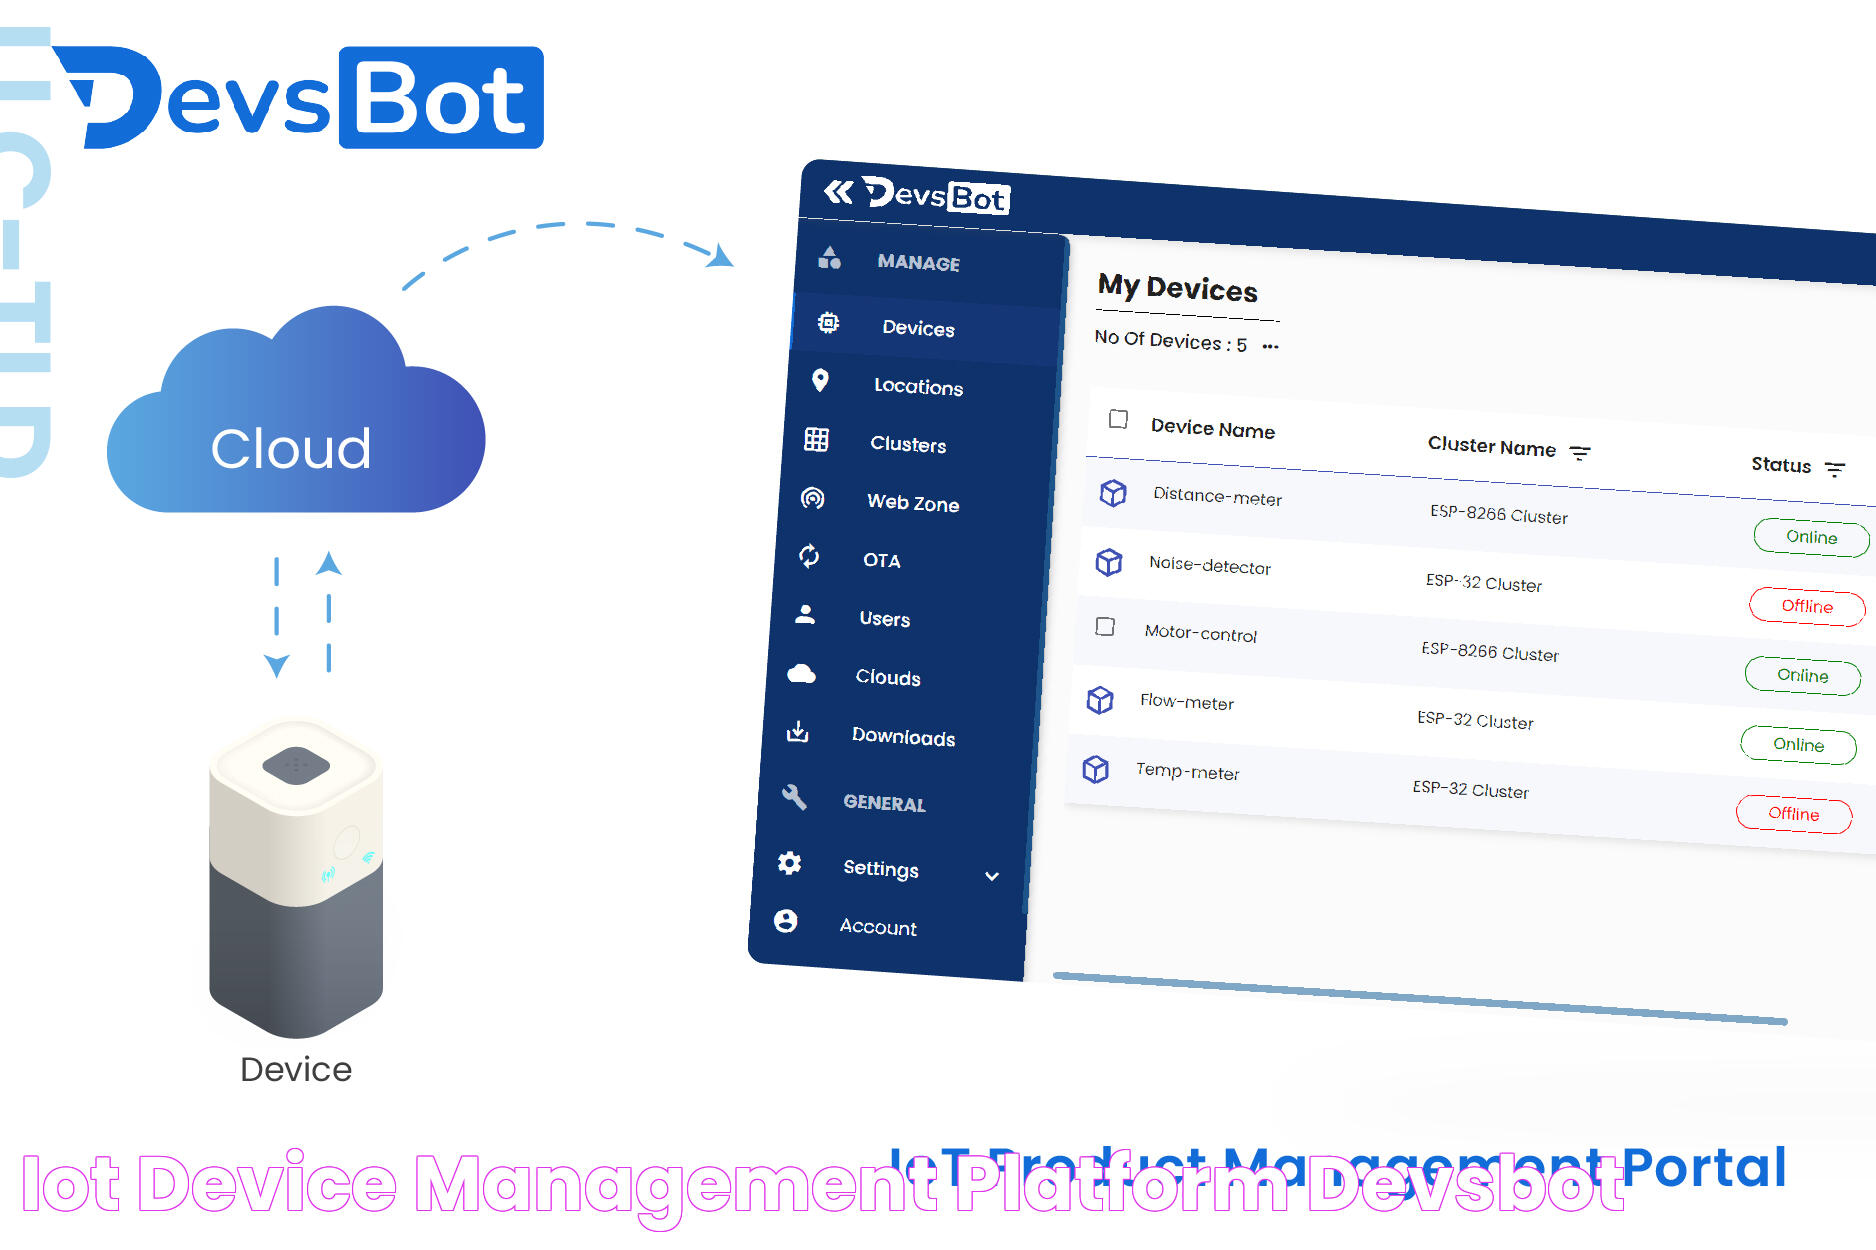Click the Offline badge for Noise-detector
1876x1250 pixels.
point(1807,606)
